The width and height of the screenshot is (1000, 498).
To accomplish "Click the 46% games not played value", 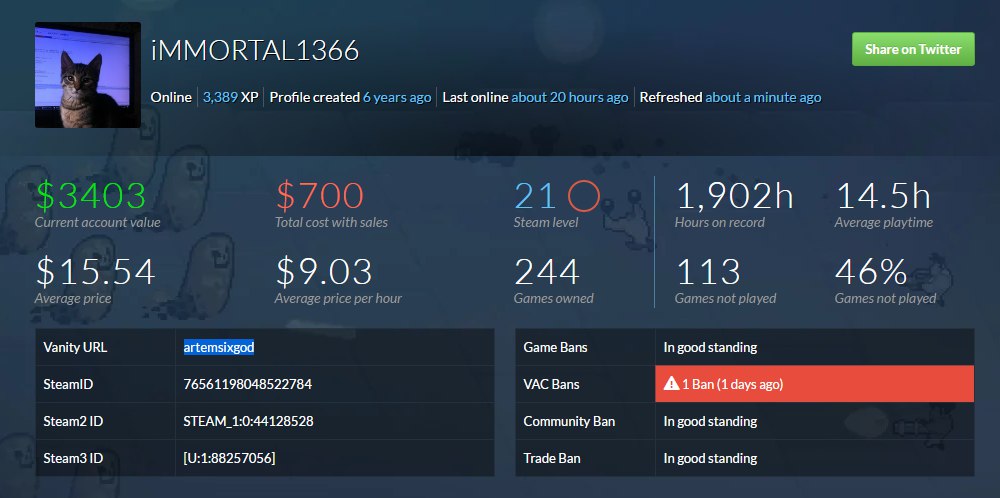I will click(x=871, y=272).
